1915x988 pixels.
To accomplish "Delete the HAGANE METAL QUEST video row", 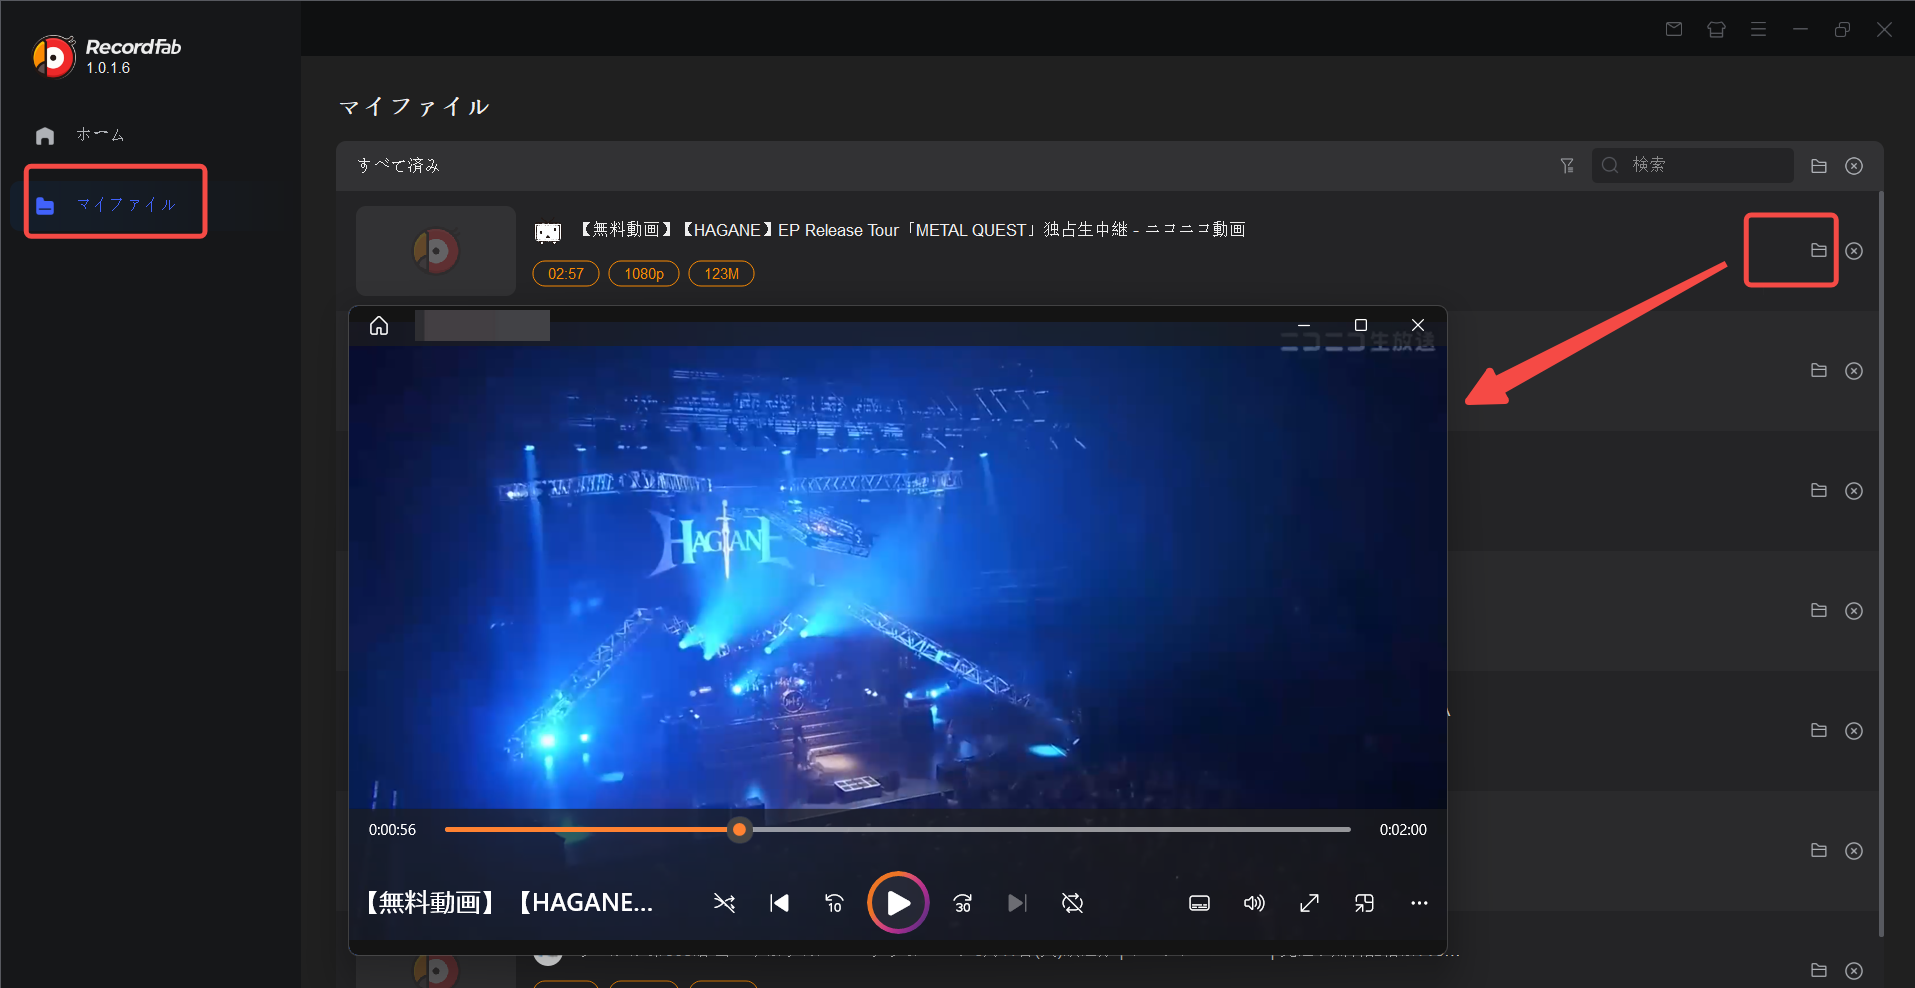I will pyautogui.click(x=1854, y=251).
